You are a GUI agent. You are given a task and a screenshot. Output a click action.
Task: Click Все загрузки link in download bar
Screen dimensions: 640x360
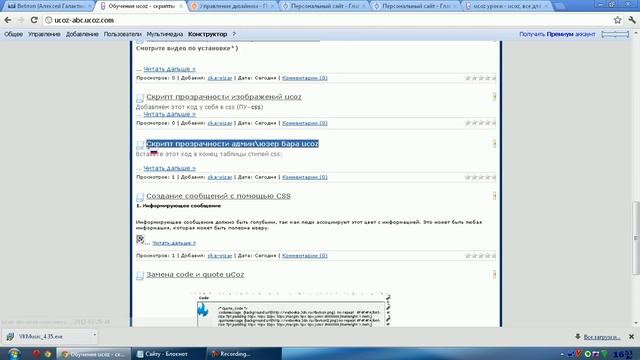pyautogui.click(x=602, y=337)
